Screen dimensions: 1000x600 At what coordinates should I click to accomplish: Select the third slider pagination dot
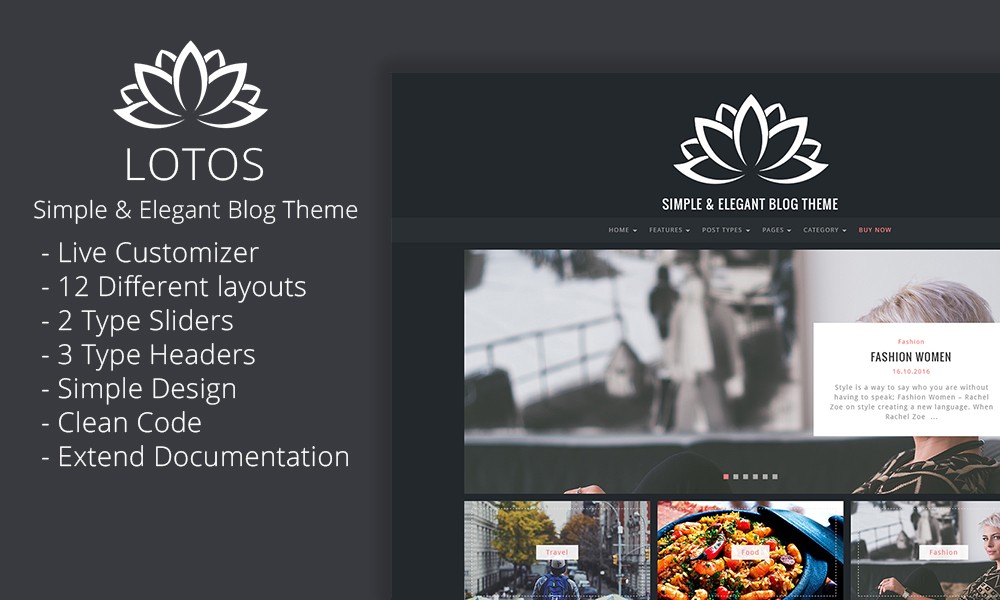pos(746,477)
